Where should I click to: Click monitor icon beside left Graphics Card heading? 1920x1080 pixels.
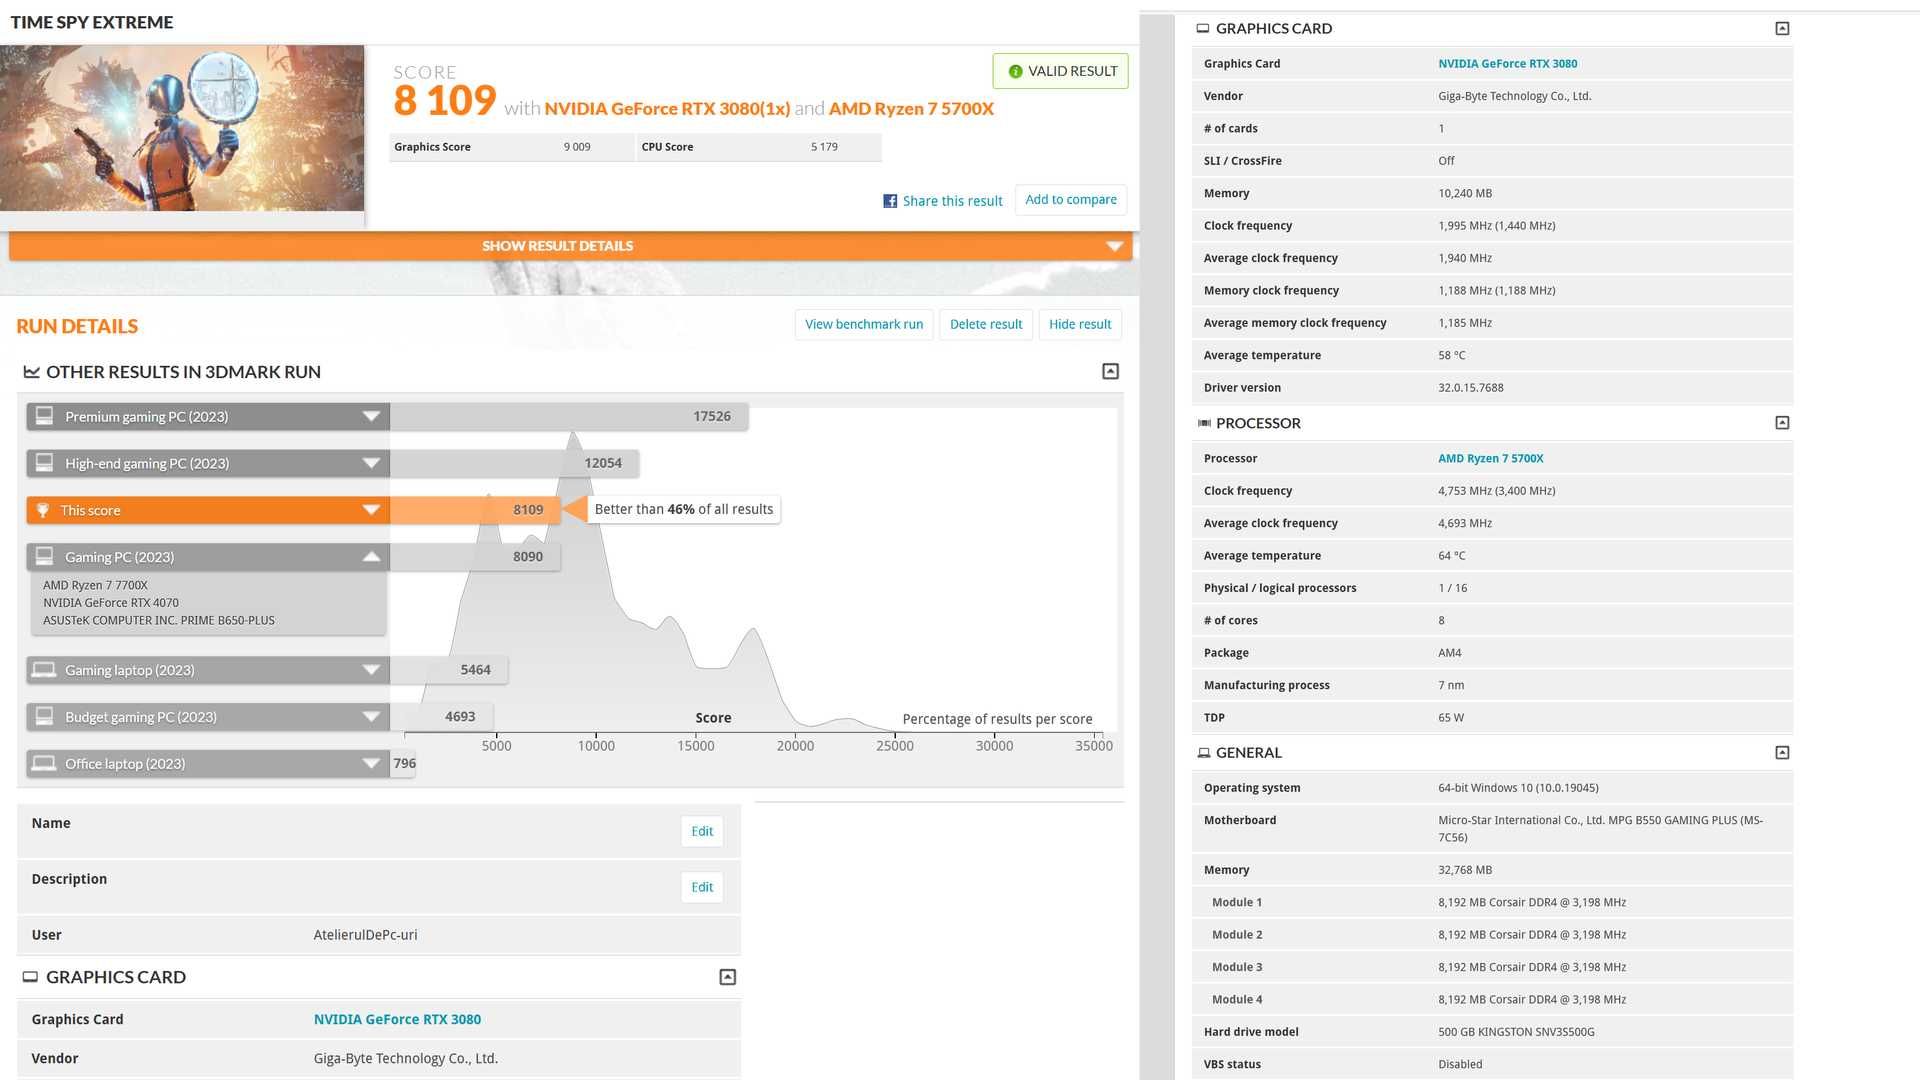[x=30, y=977]
